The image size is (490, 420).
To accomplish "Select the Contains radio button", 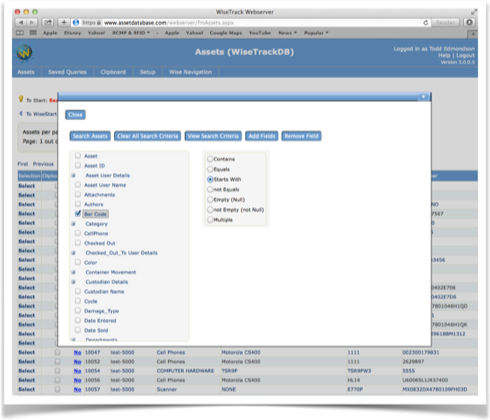I will click(x=210, y=159).
